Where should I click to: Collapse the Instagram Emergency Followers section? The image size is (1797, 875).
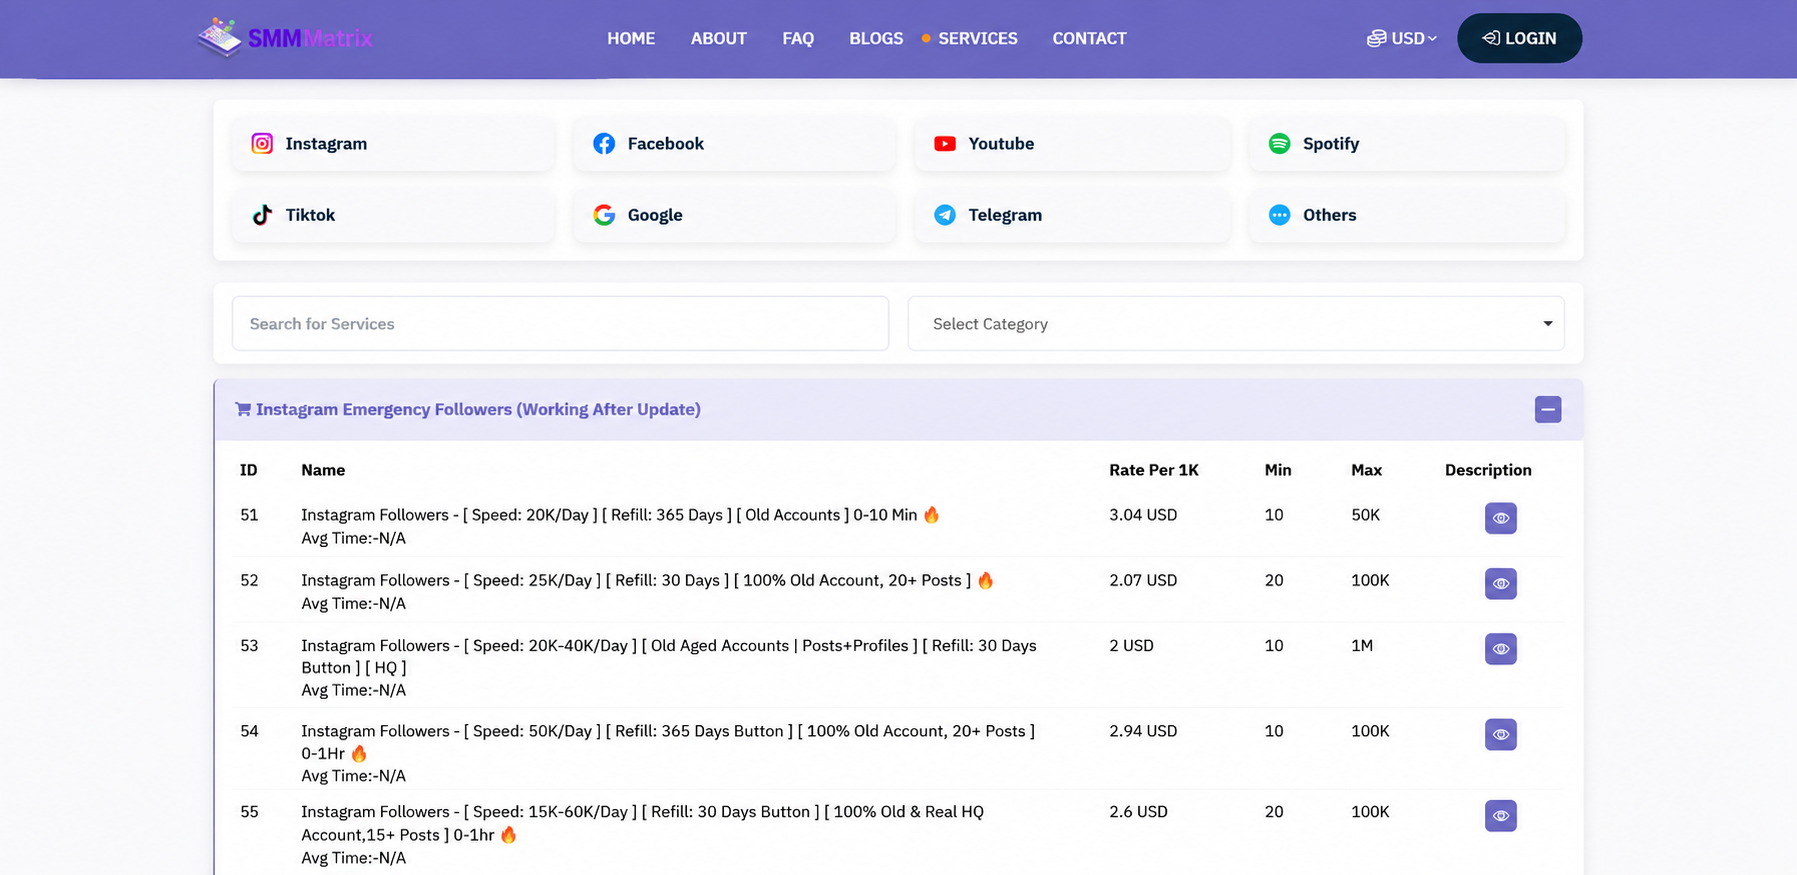tap(1548, 409)
